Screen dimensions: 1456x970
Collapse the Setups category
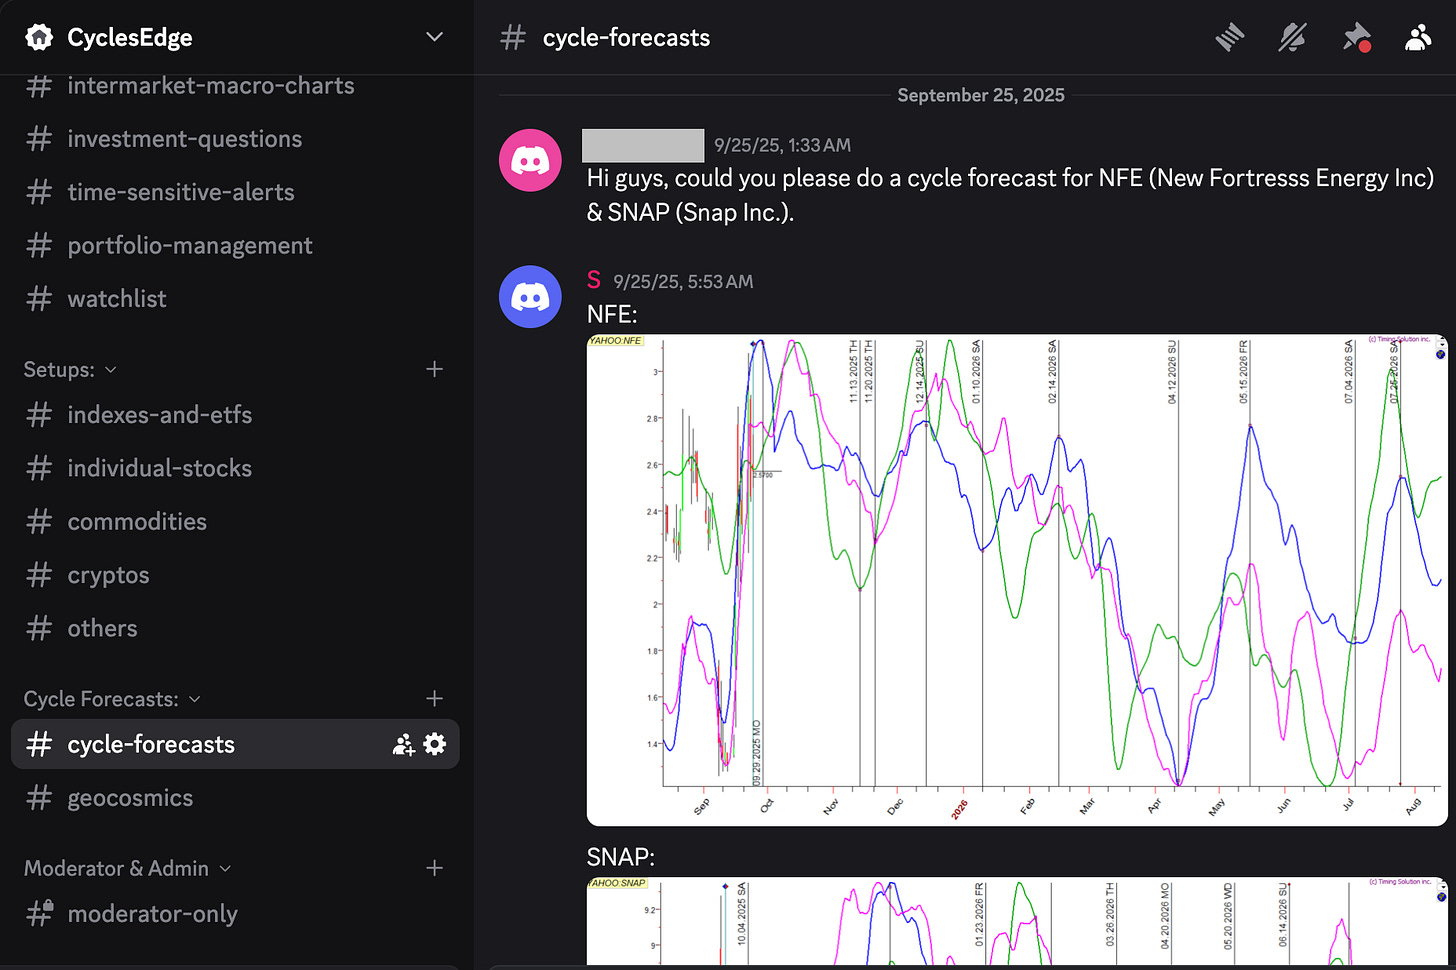point(110,370)
